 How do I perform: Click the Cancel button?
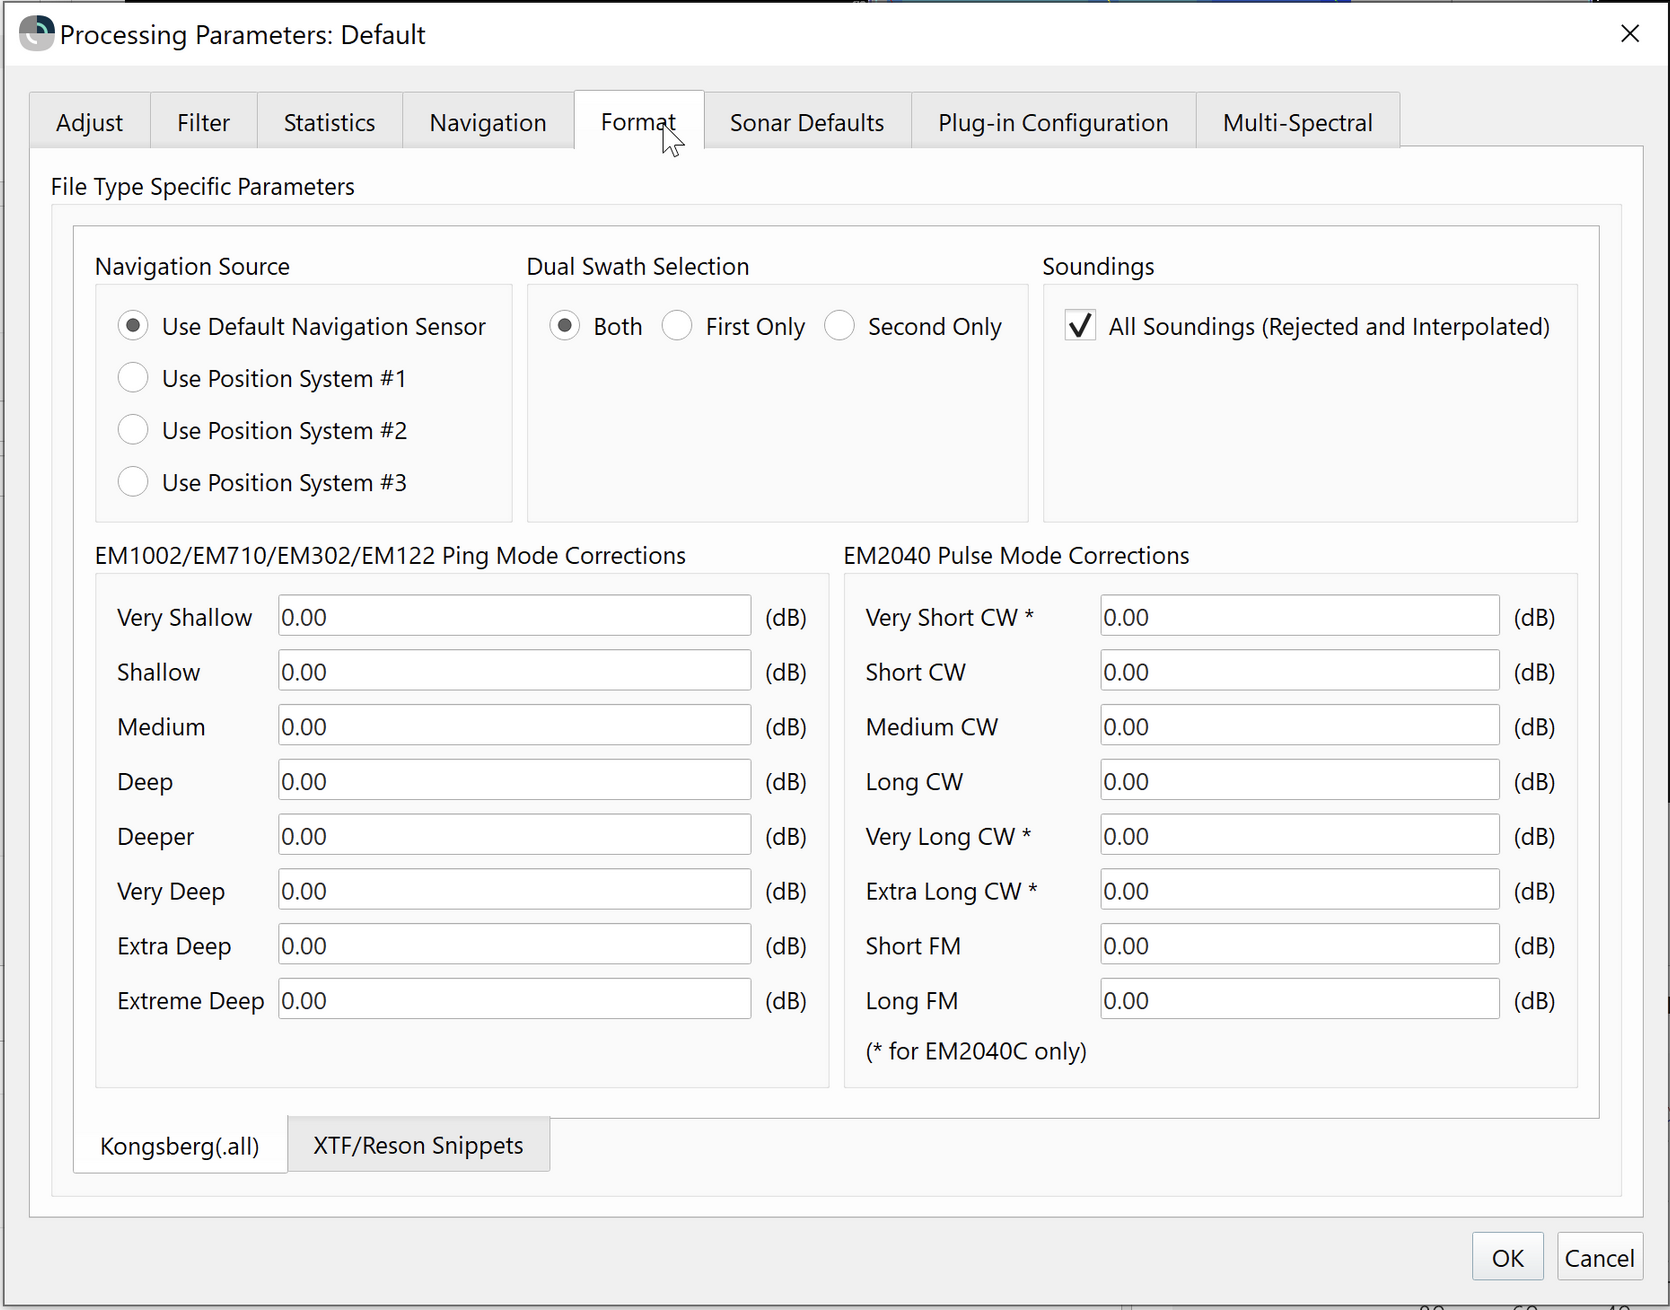pyautogui.click(x=1599, y=1258)
